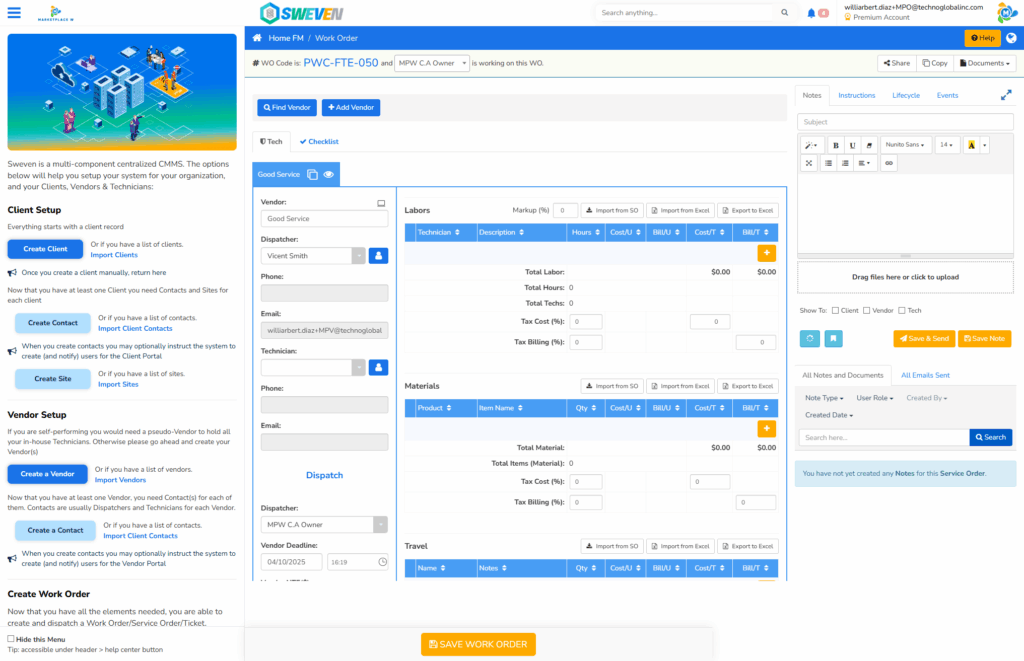
Task: Click the Drag files here upload area
Action: [x=905, y=277]
